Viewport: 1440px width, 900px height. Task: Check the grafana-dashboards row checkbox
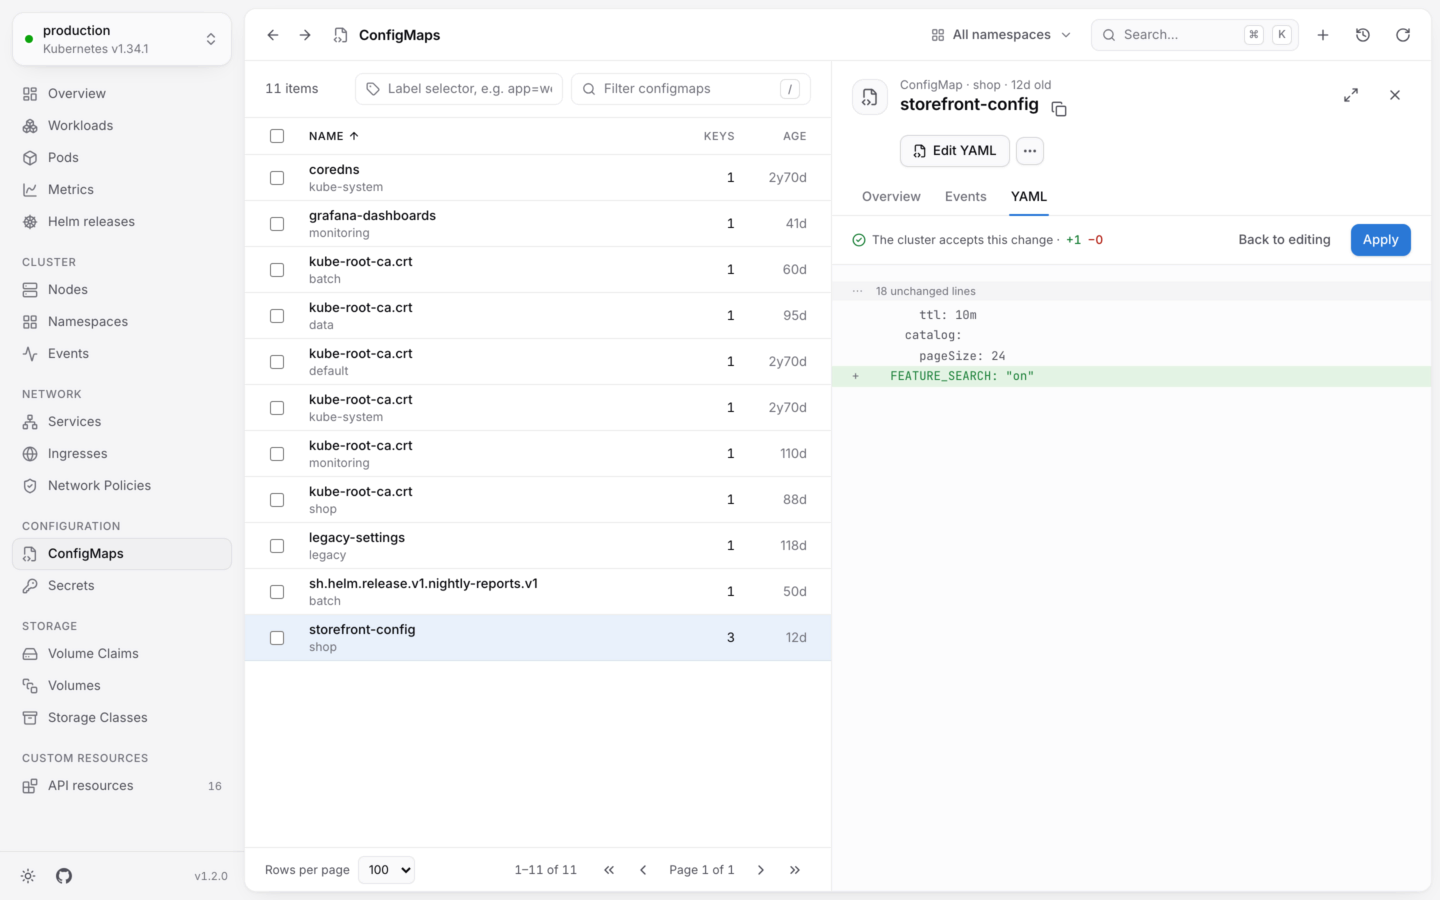tap(277, 224)
